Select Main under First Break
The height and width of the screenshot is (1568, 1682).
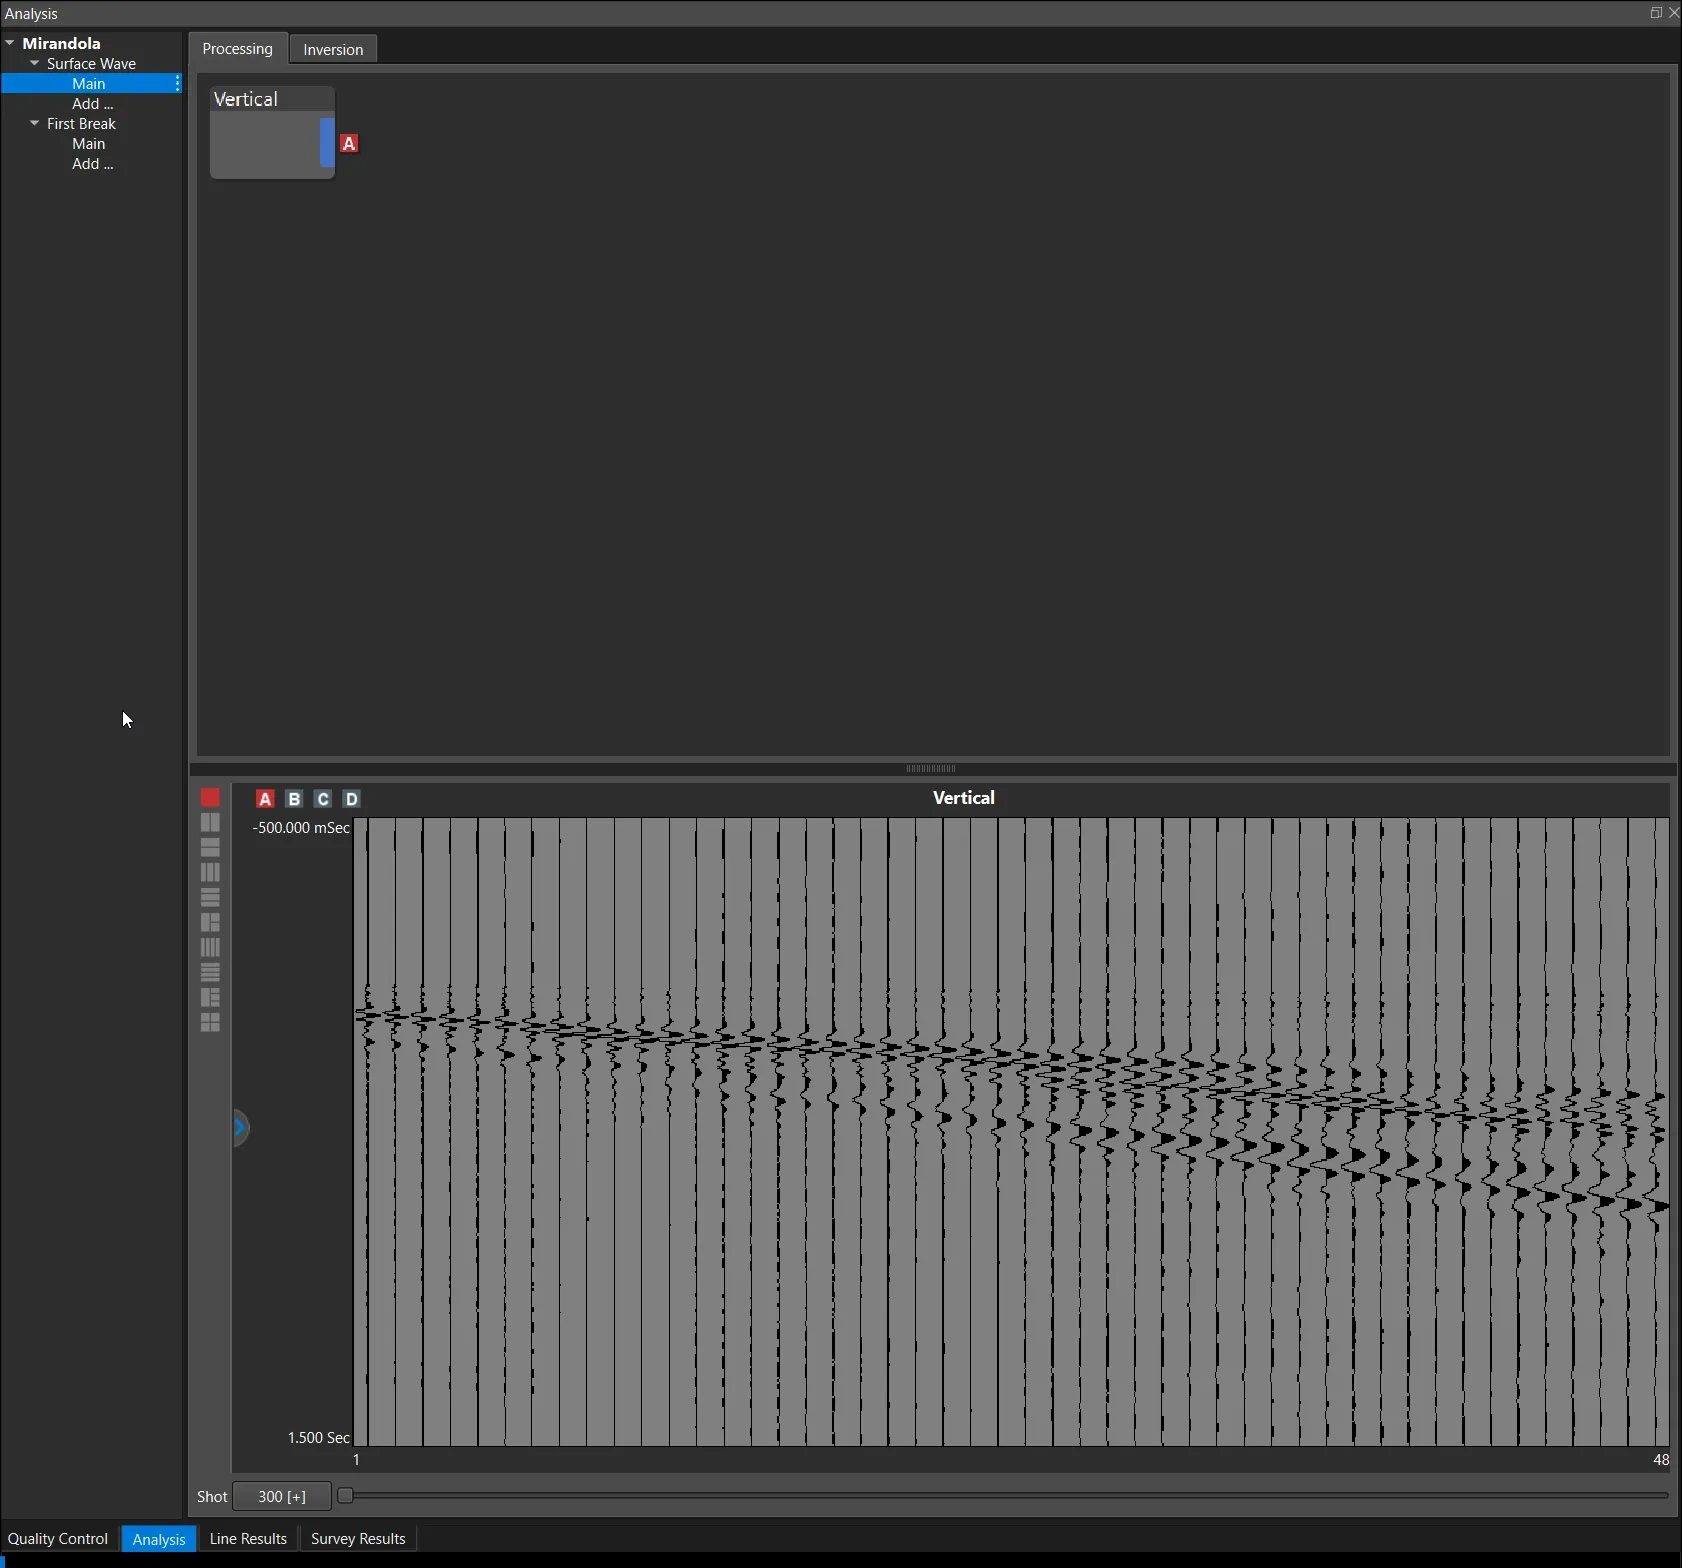88,144
